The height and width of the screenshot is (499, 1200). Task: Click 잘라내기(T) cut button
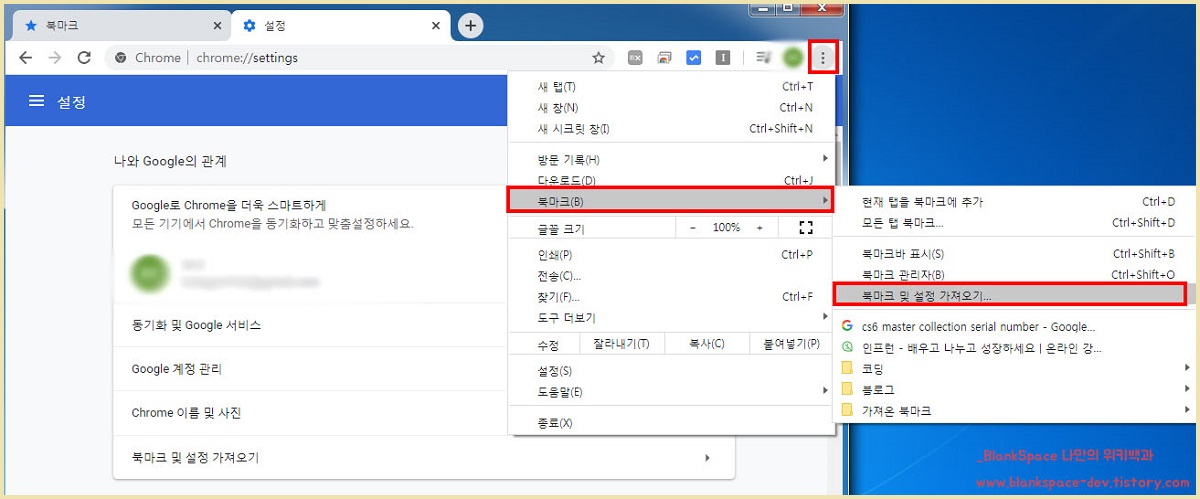tap(621, 344)
